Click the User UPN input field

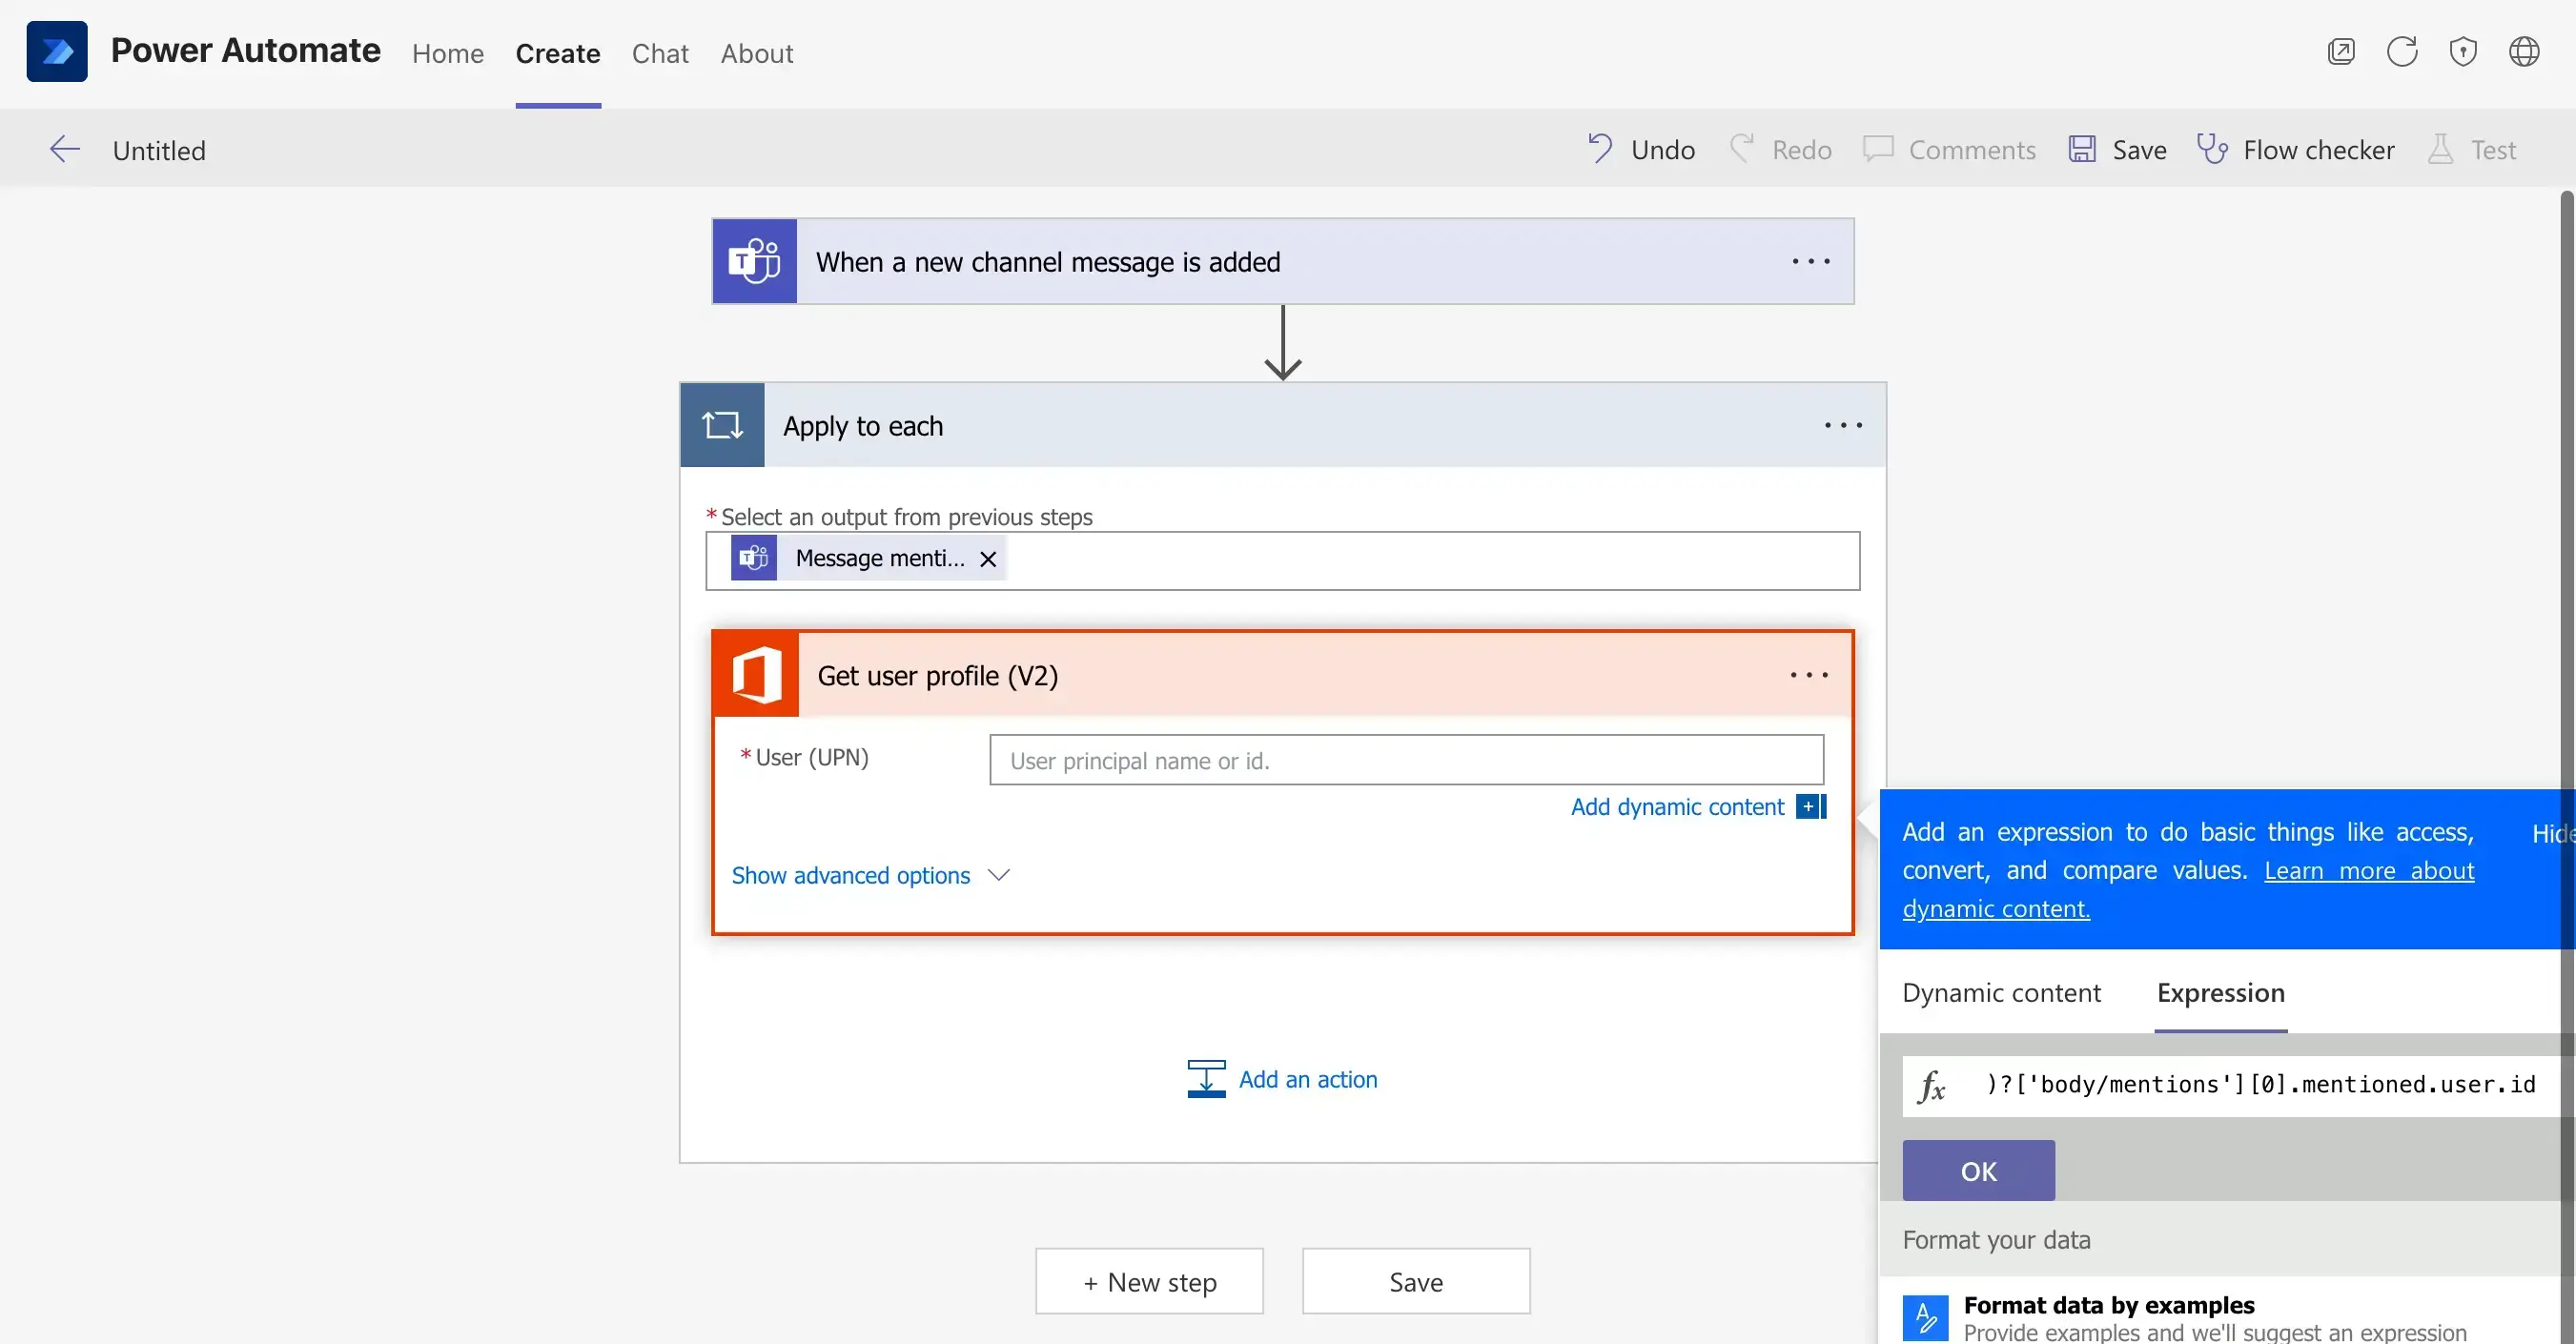coord(1404,758)
